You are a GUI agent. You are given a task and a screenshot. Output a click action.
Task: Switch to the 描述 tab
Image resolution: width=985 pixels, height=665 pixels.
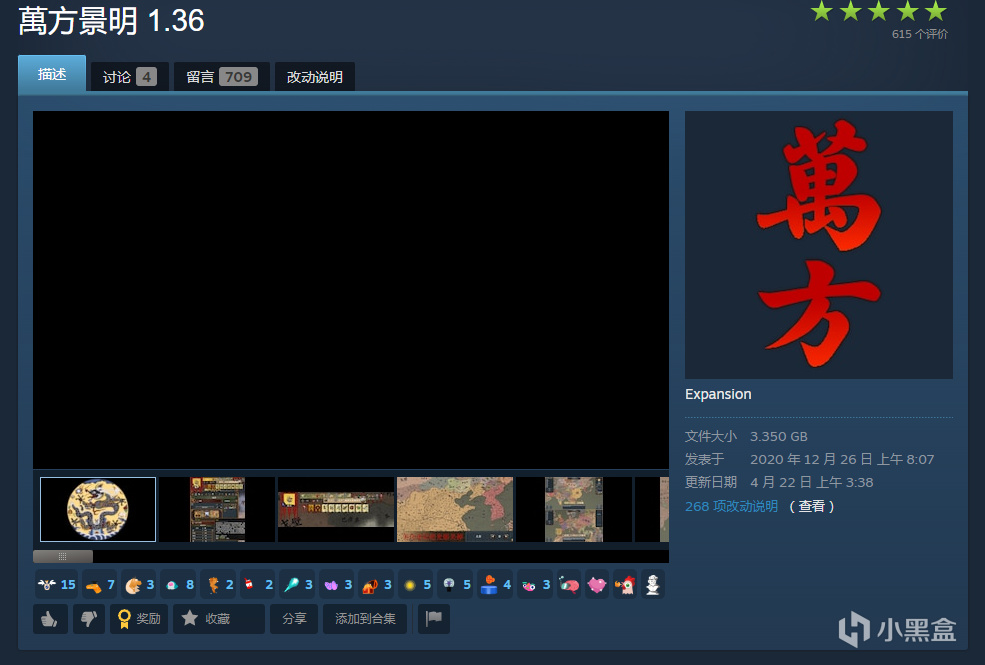point(52,74)
